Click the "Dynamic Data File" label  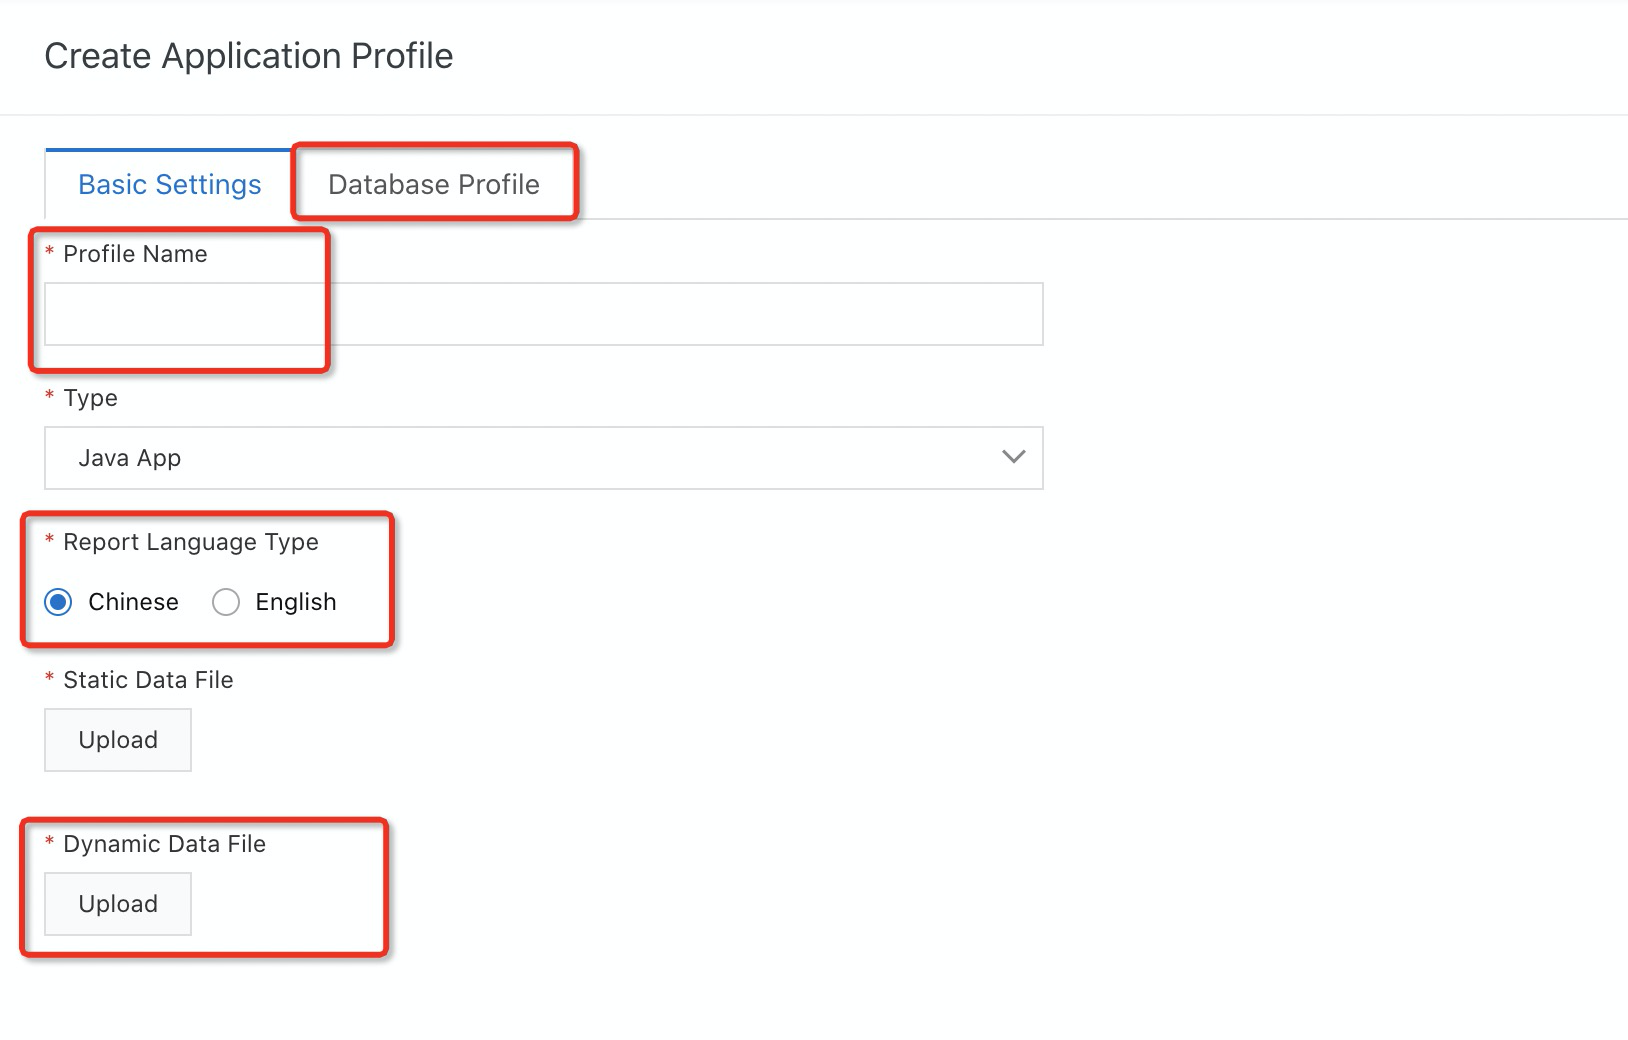(164, 844)
